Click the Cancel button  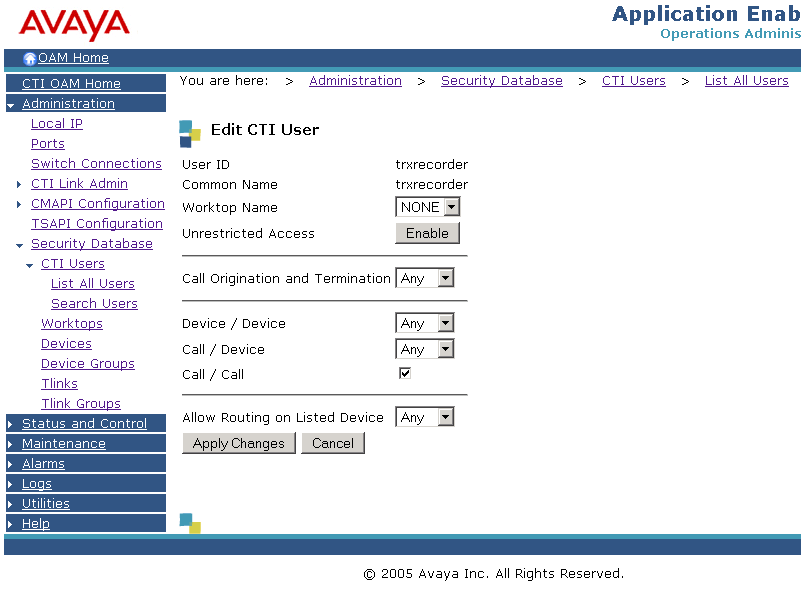pyautogui.click(x=333, y=443)
